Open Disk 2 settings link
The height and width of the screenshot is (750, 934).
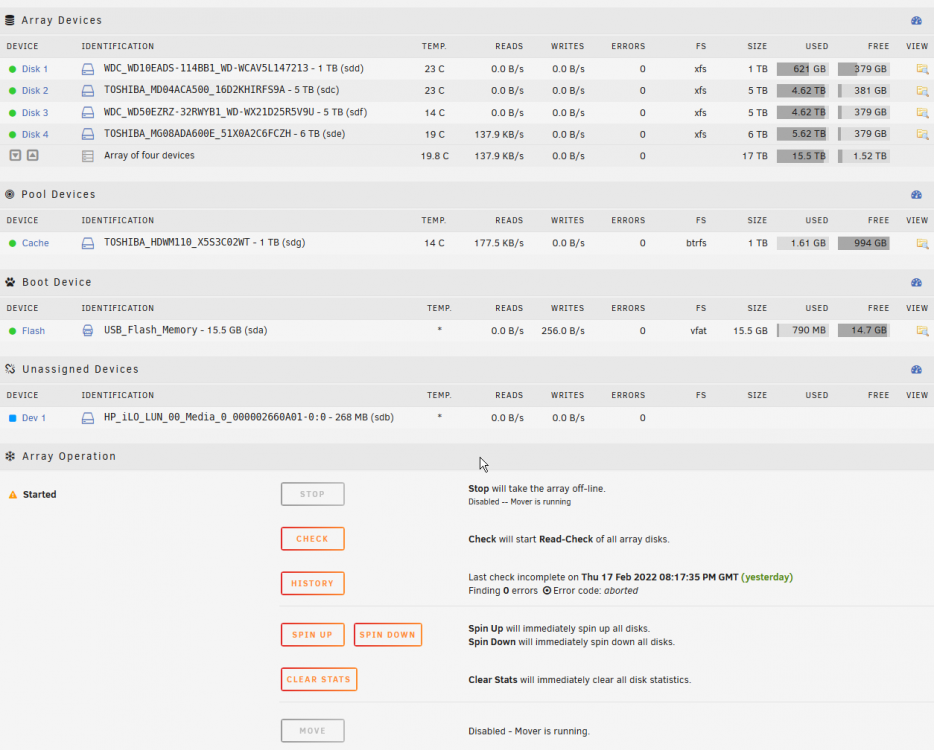35,91
